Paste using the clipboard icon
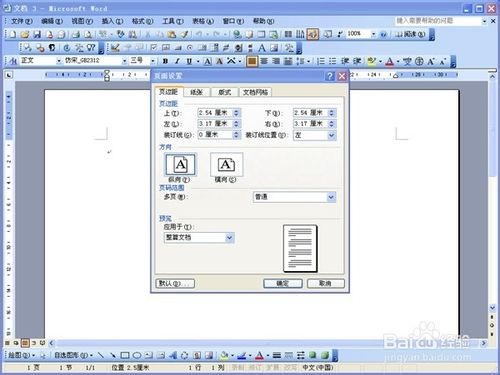The width and height of the screenshot is (500, 375). point(172,34)
